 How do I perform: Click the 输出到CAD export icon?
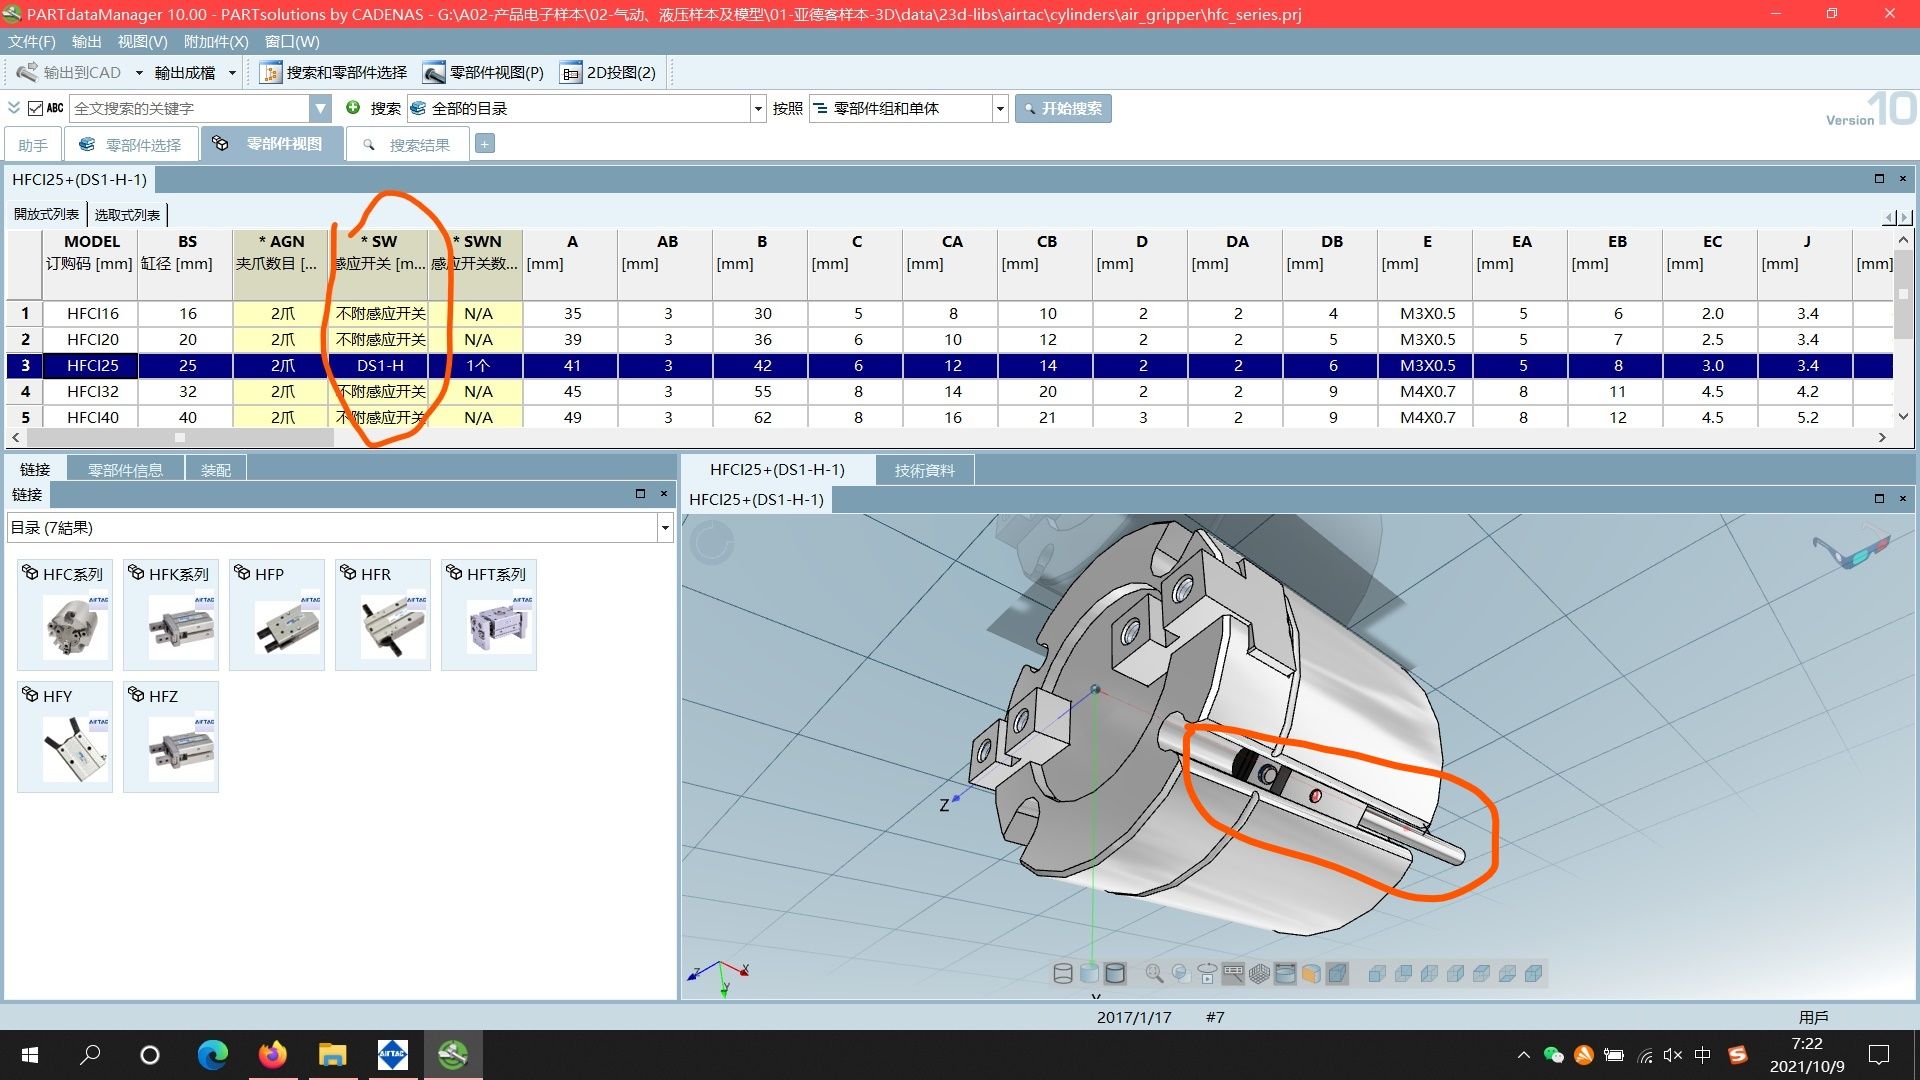point(28,72)
